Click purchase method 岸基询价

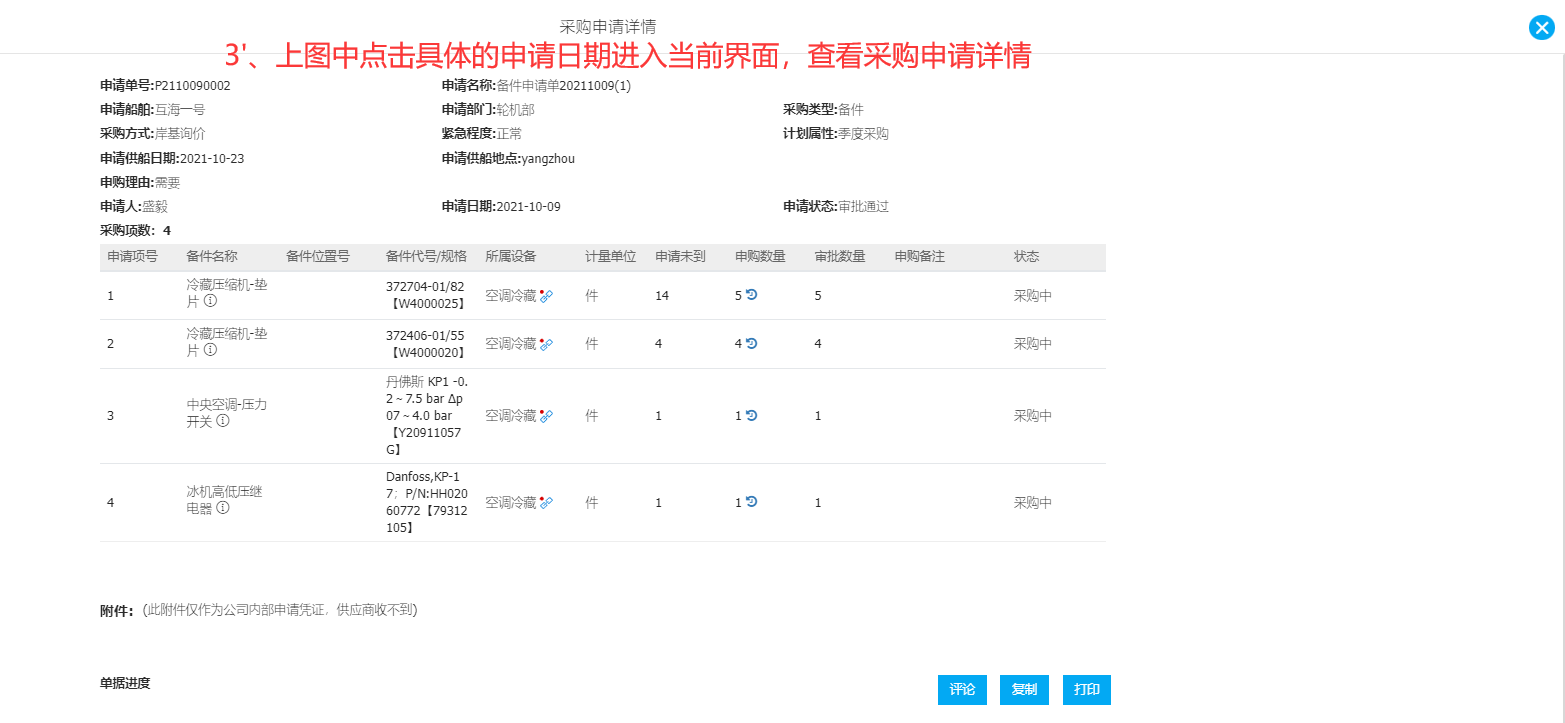tap(180, 134)
